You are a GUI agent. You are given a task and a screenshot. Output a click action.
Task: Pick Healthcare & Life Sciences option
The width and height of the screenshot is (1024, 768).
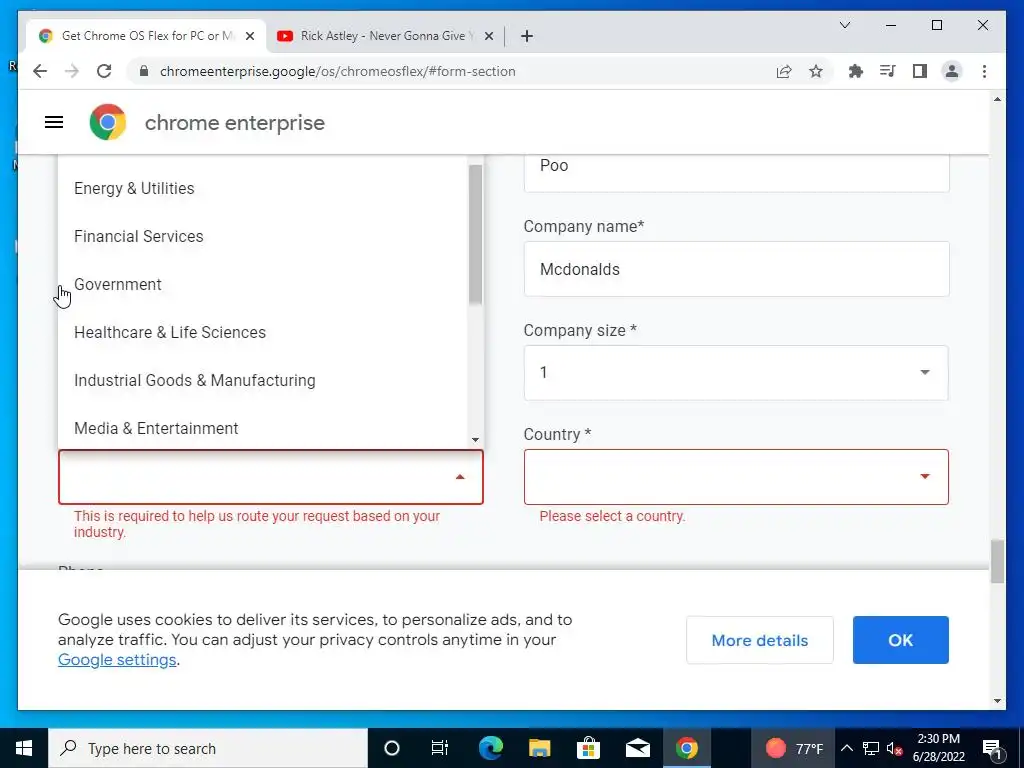pyautogui.click(x=263, y=332)
